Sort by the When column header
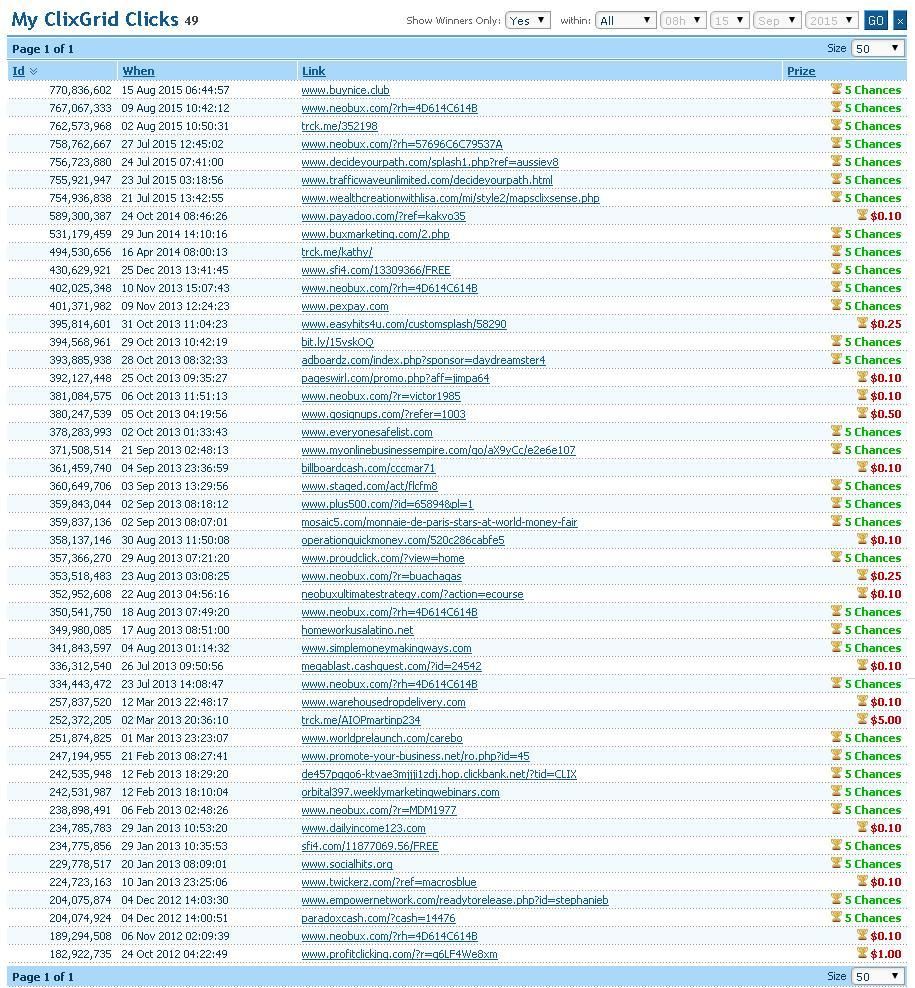The height and width of the screenshot is (988, 915). coord(138,71)
